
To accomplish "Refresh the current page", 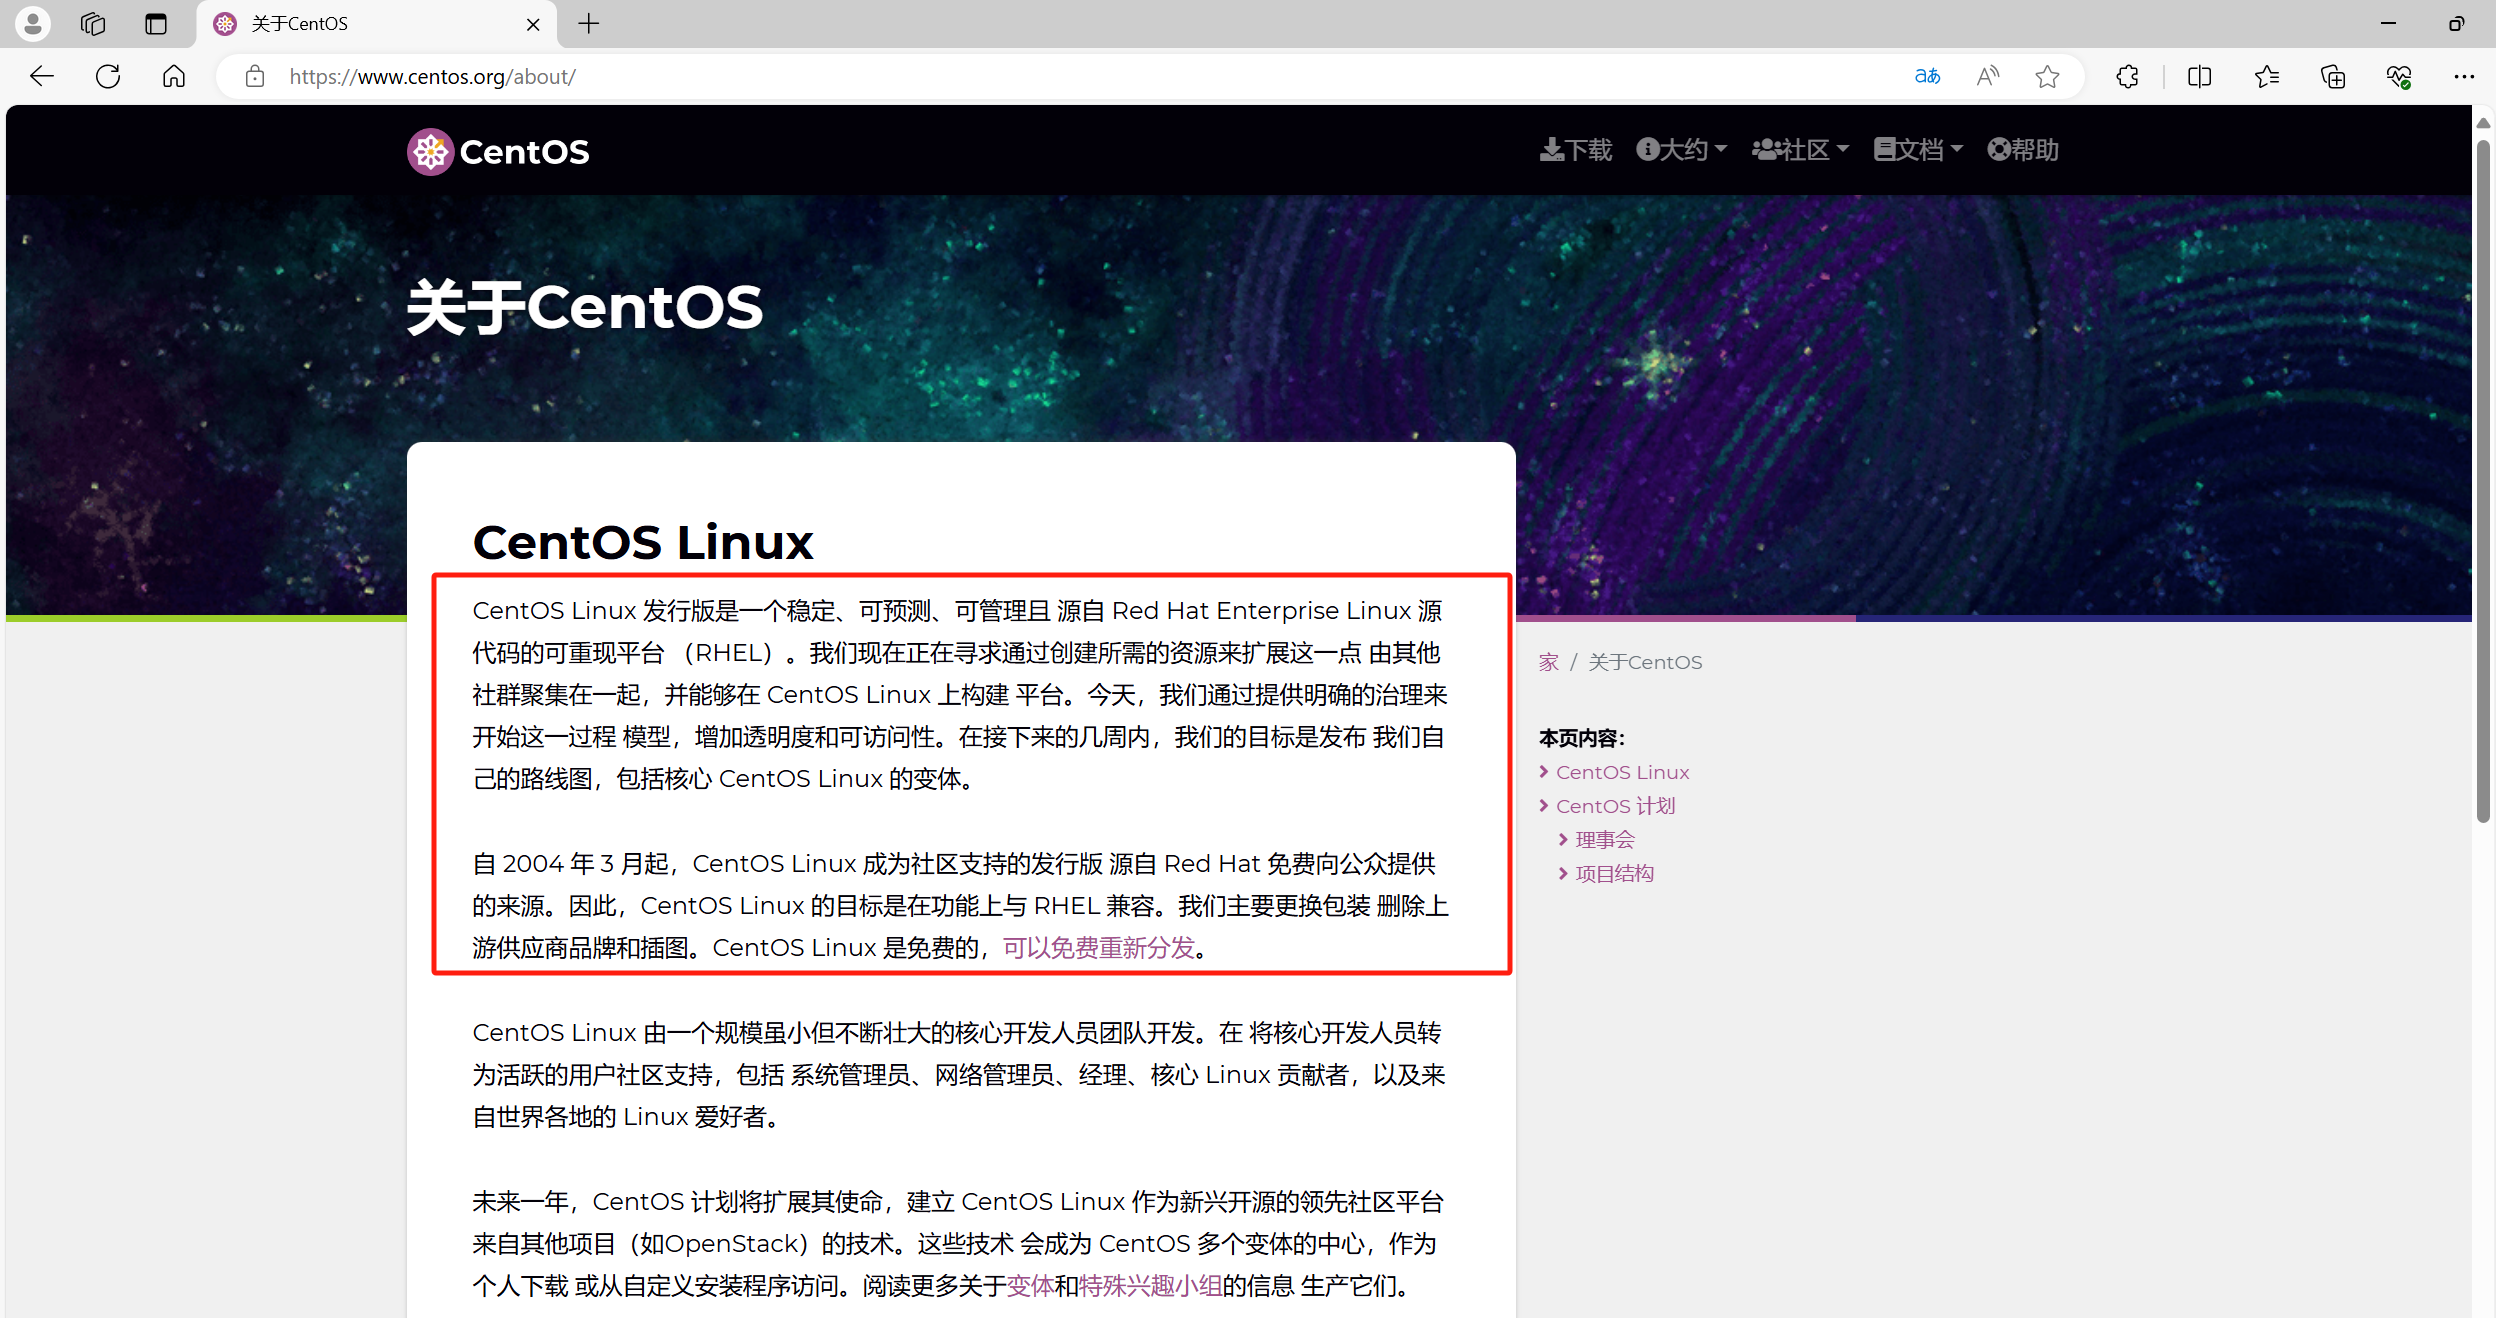I will (108, 77).
